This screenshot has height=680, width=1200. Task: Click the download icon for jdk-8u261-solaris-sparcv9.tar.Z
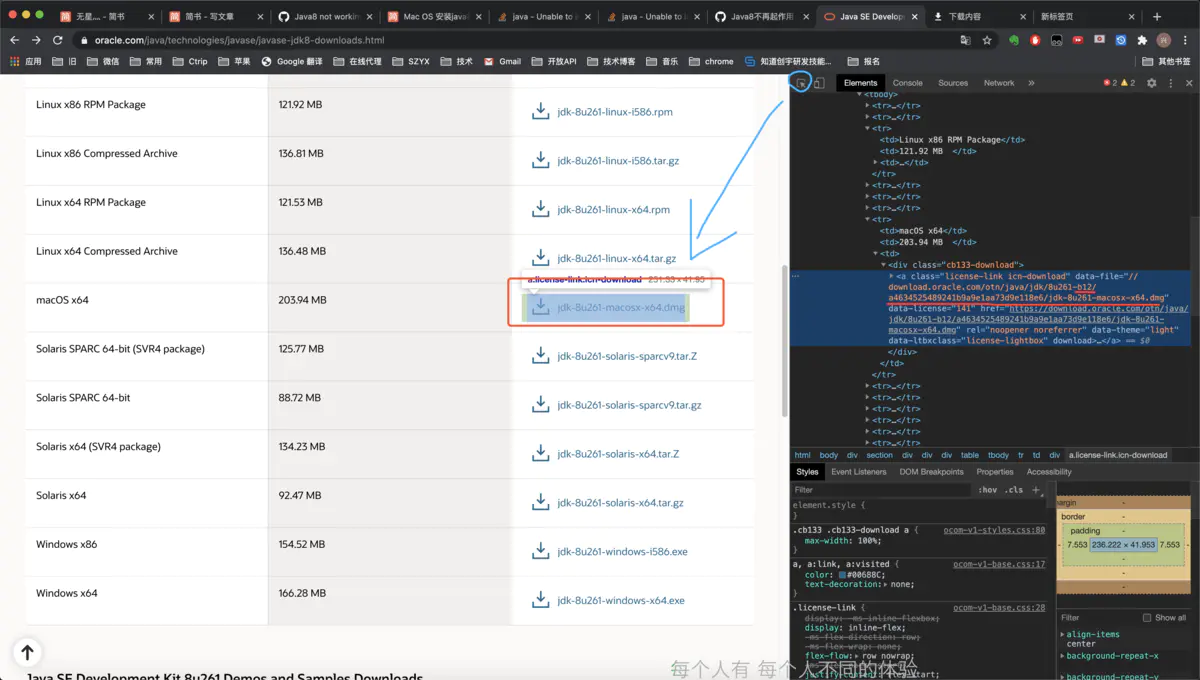(x=541, y=356)
